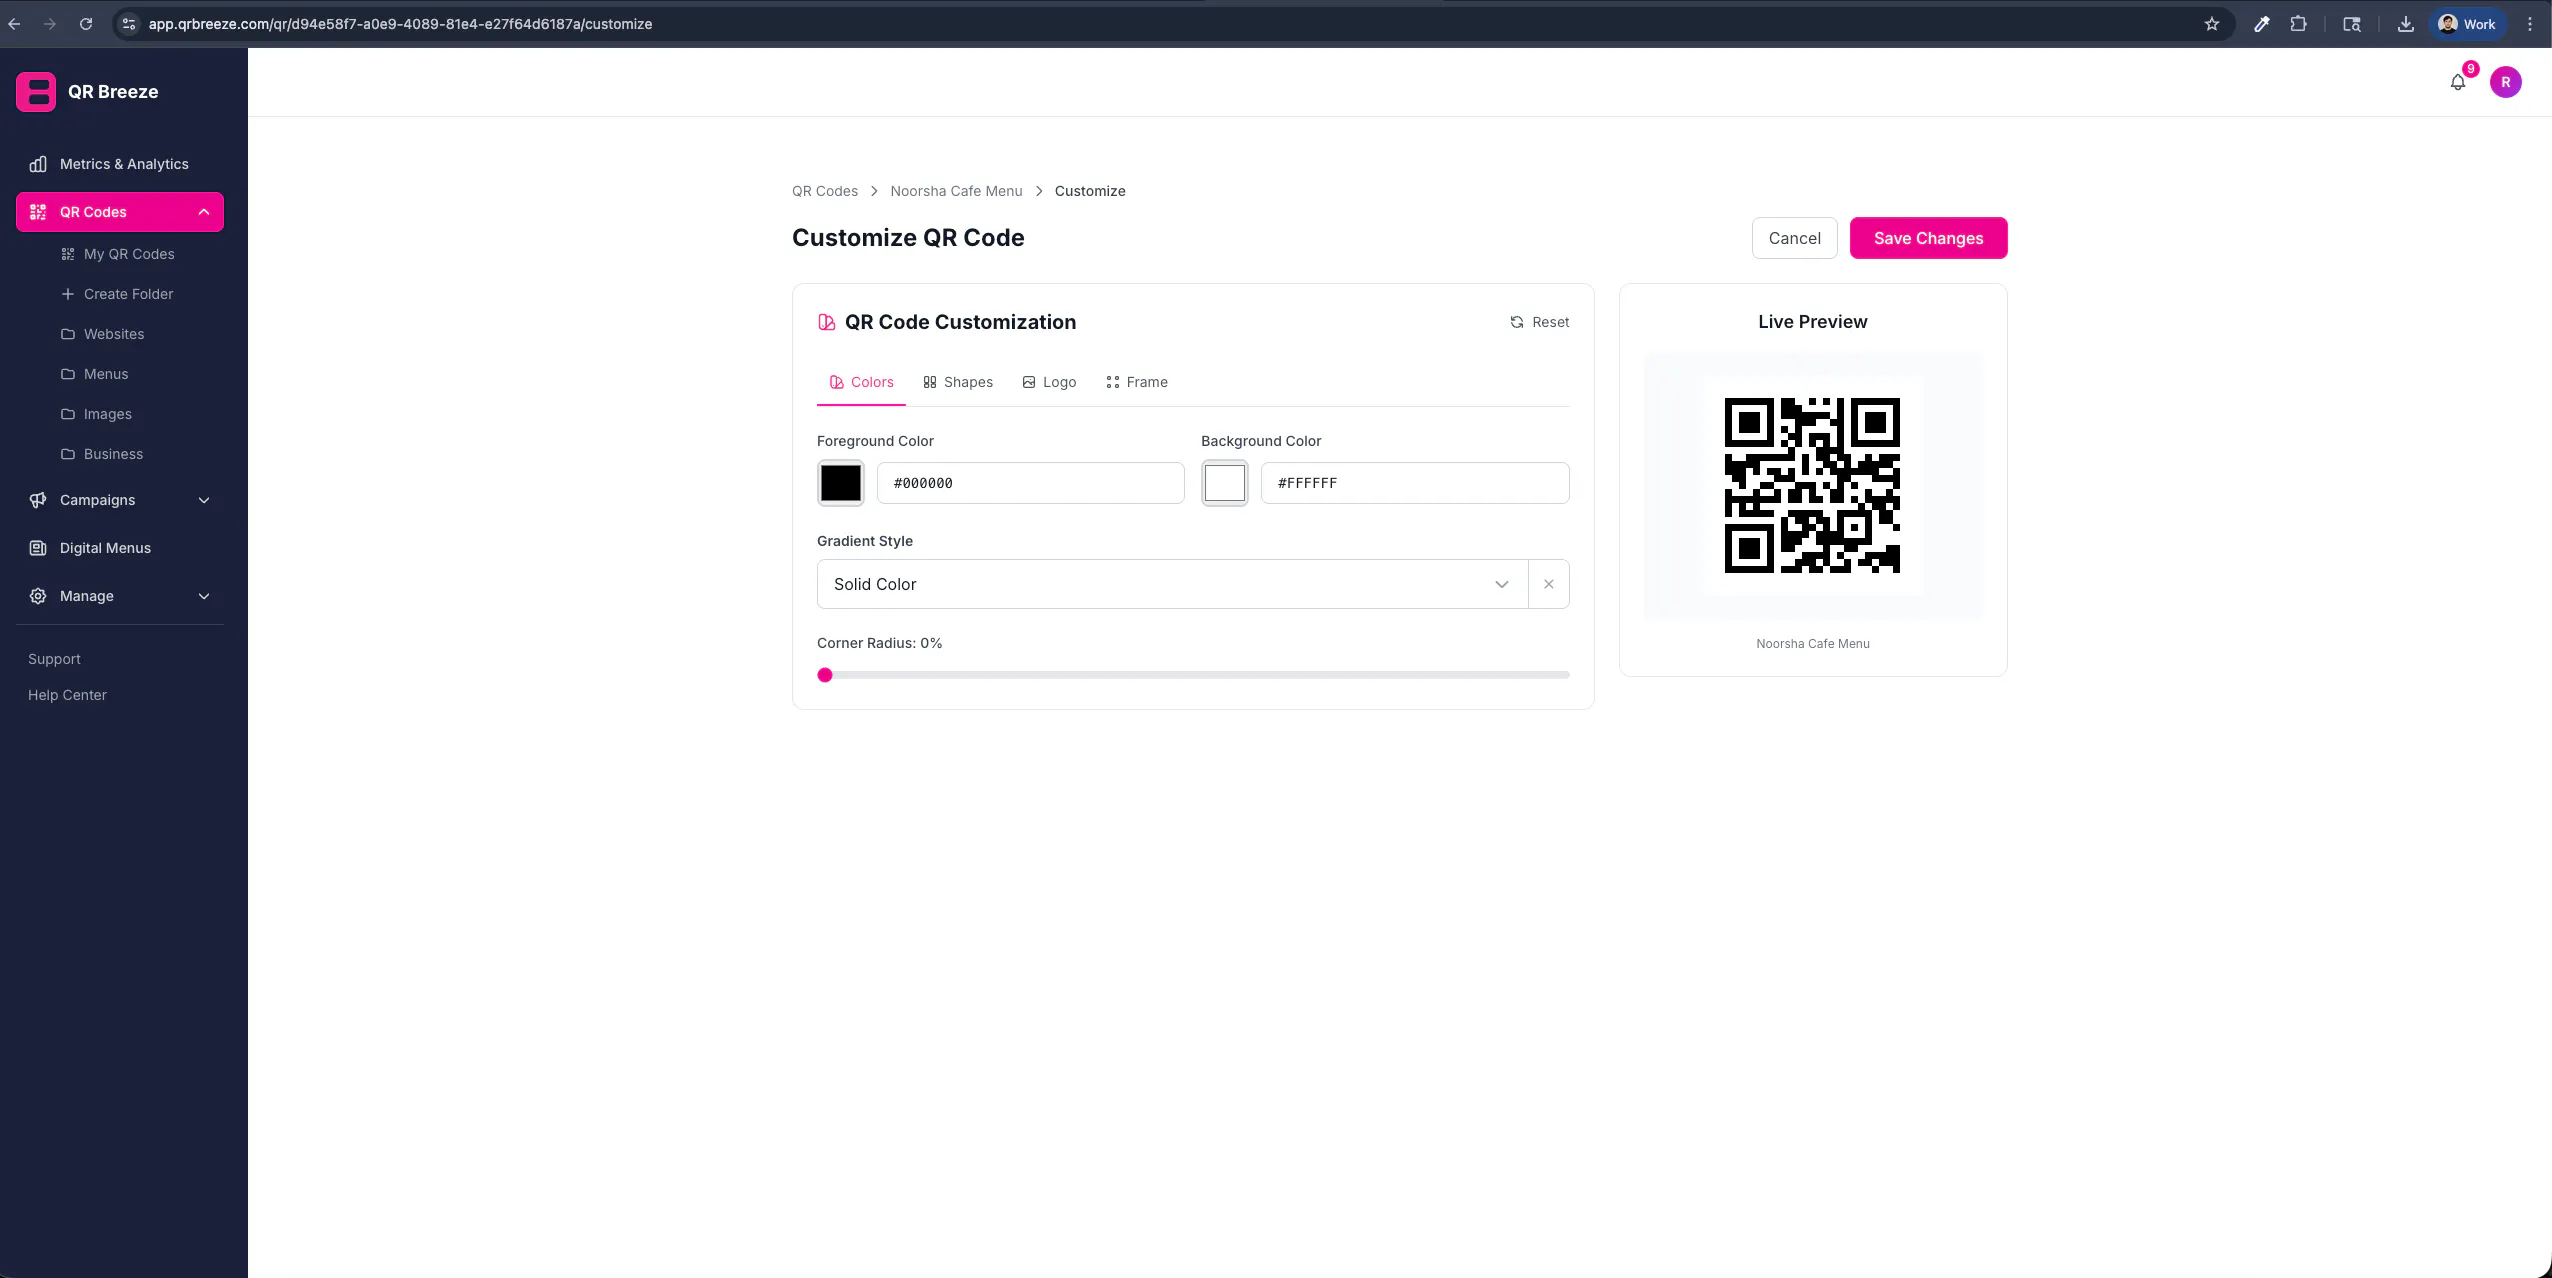
Task: Clear the Gradient Style selection
Action: click(x=1548, y=584)
